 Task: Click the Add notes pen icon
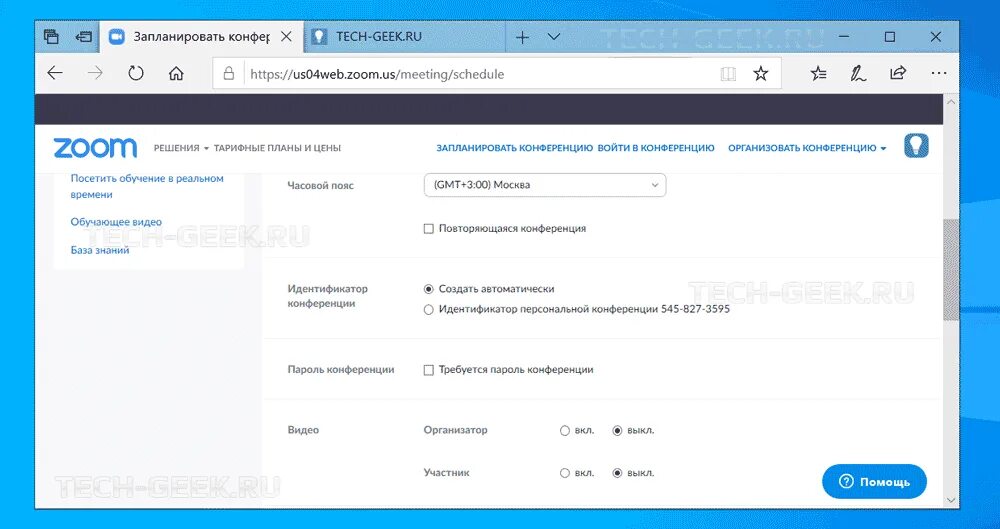(x=858, y=74)
